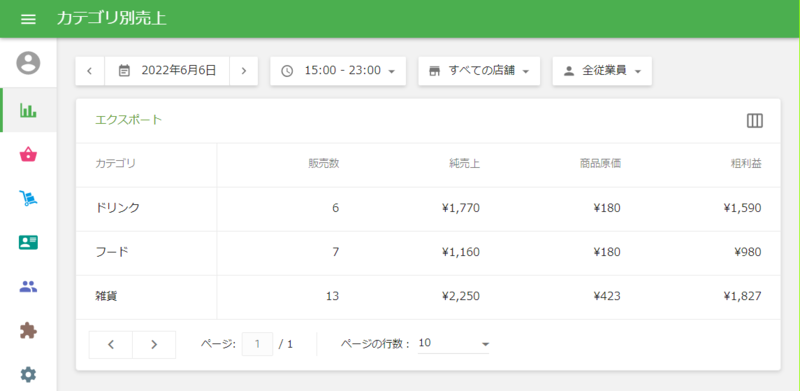
Task: Click the clock icon in the time filter
Action: 287,71
